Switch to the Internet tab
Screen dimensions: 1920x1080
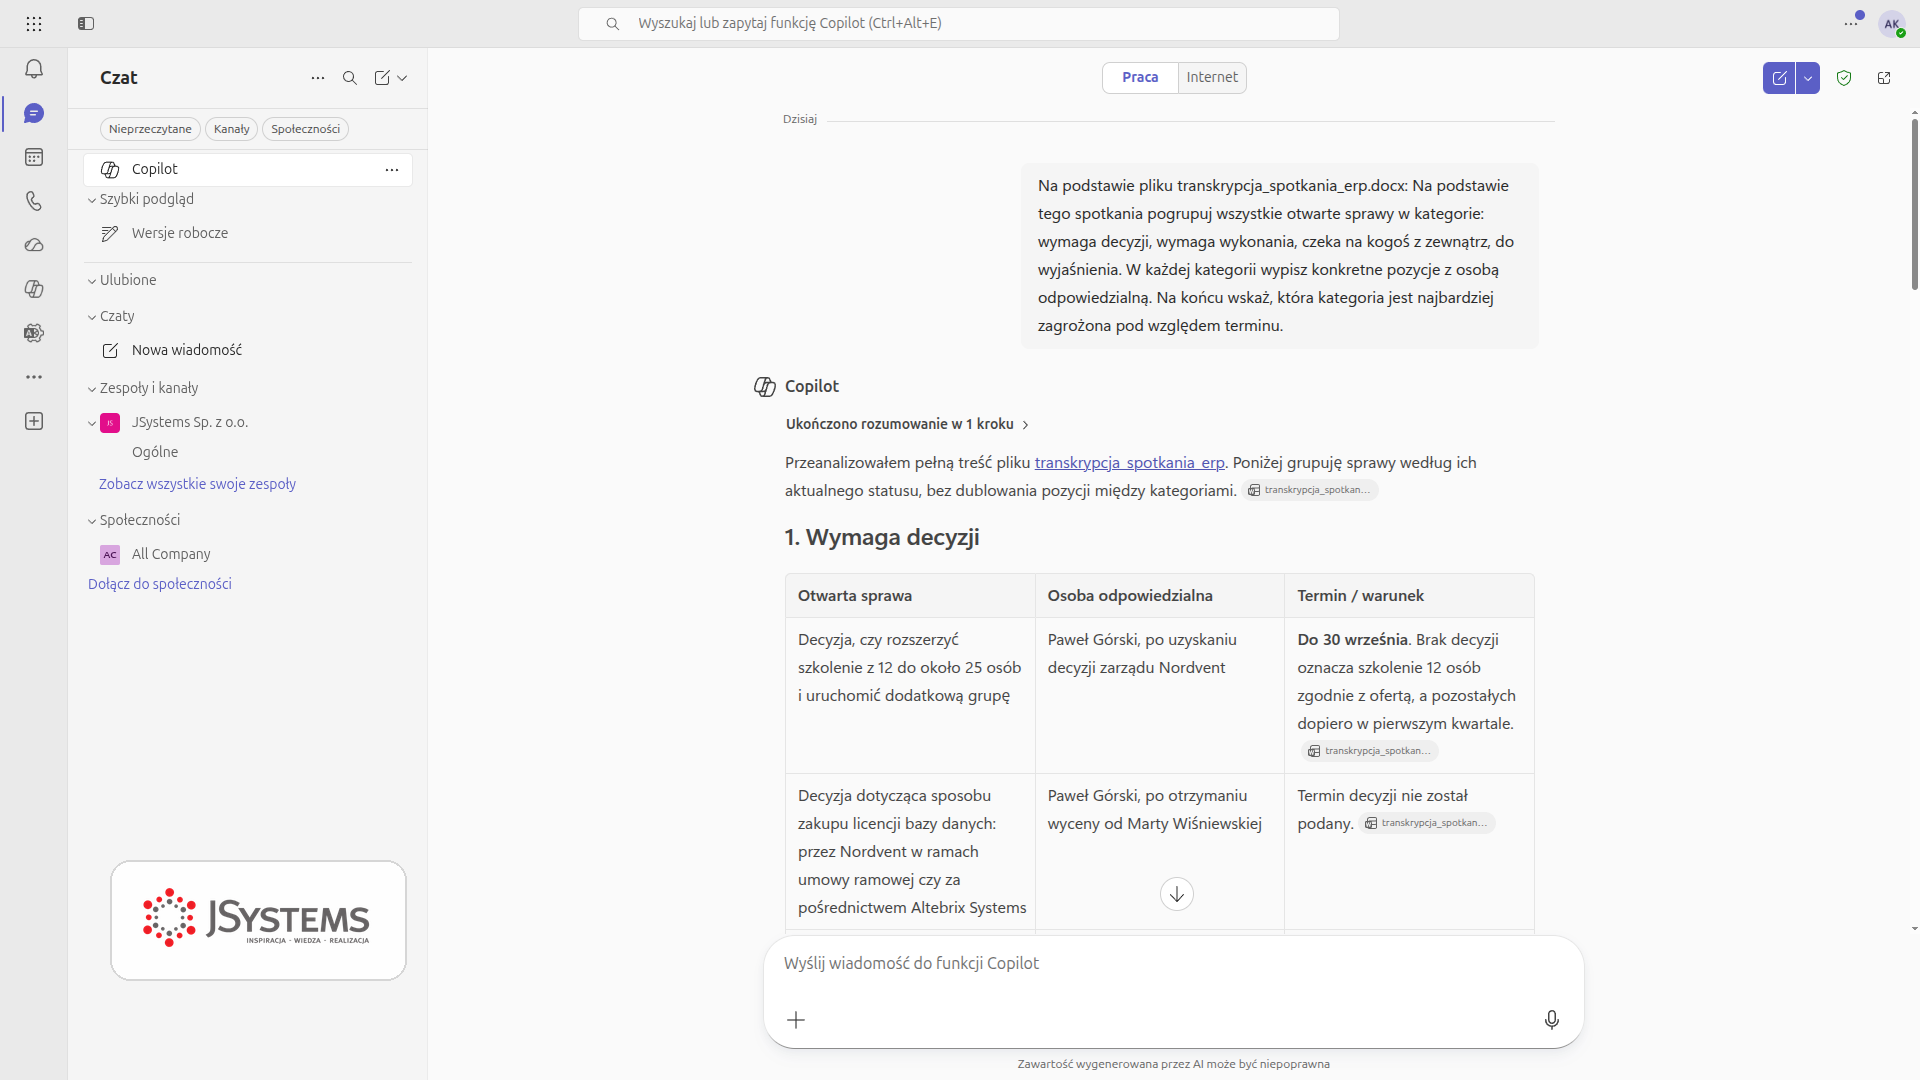1212,77
